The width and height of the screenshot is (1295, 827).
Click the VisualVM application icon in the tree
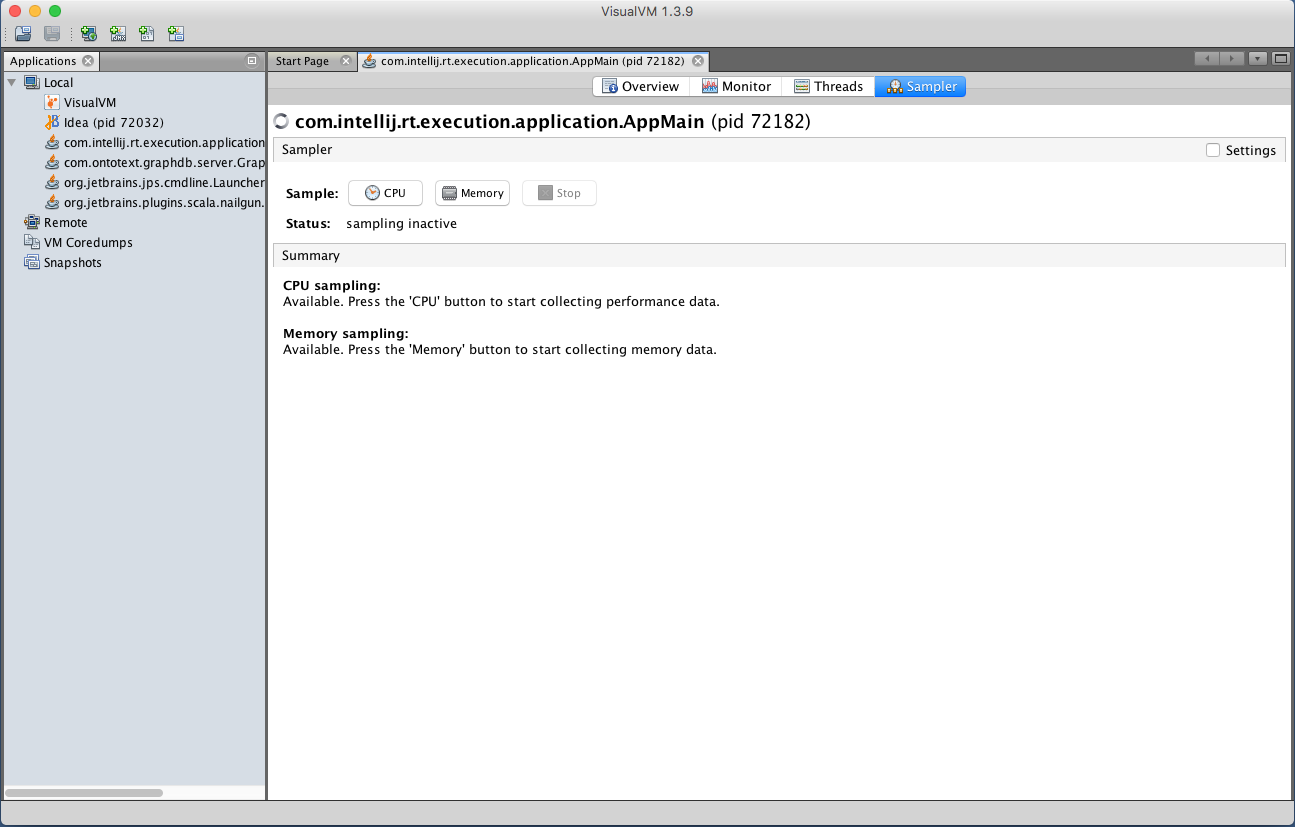(52, 103)
